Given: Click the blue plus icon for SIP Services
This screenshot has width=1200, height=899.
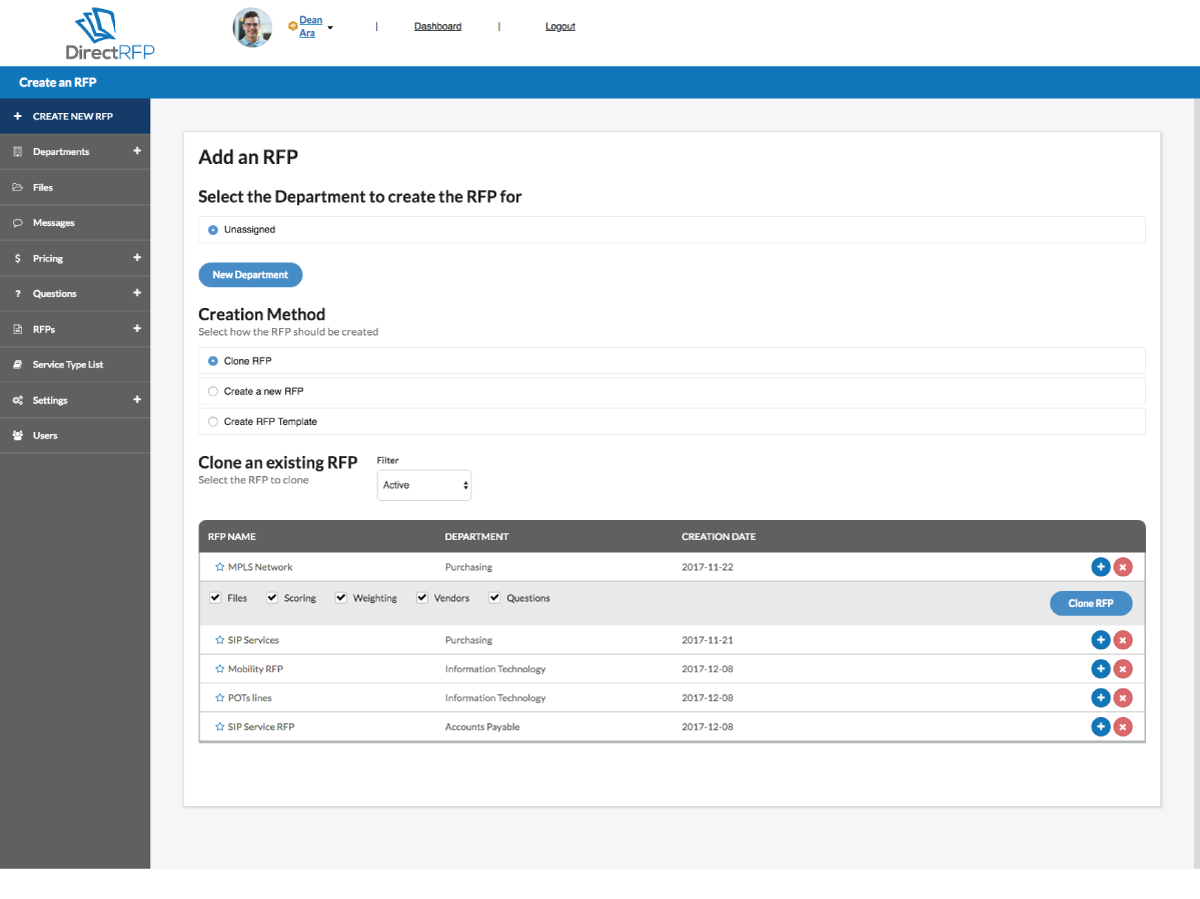Looking at the screenshot, I should point(1100,640).
